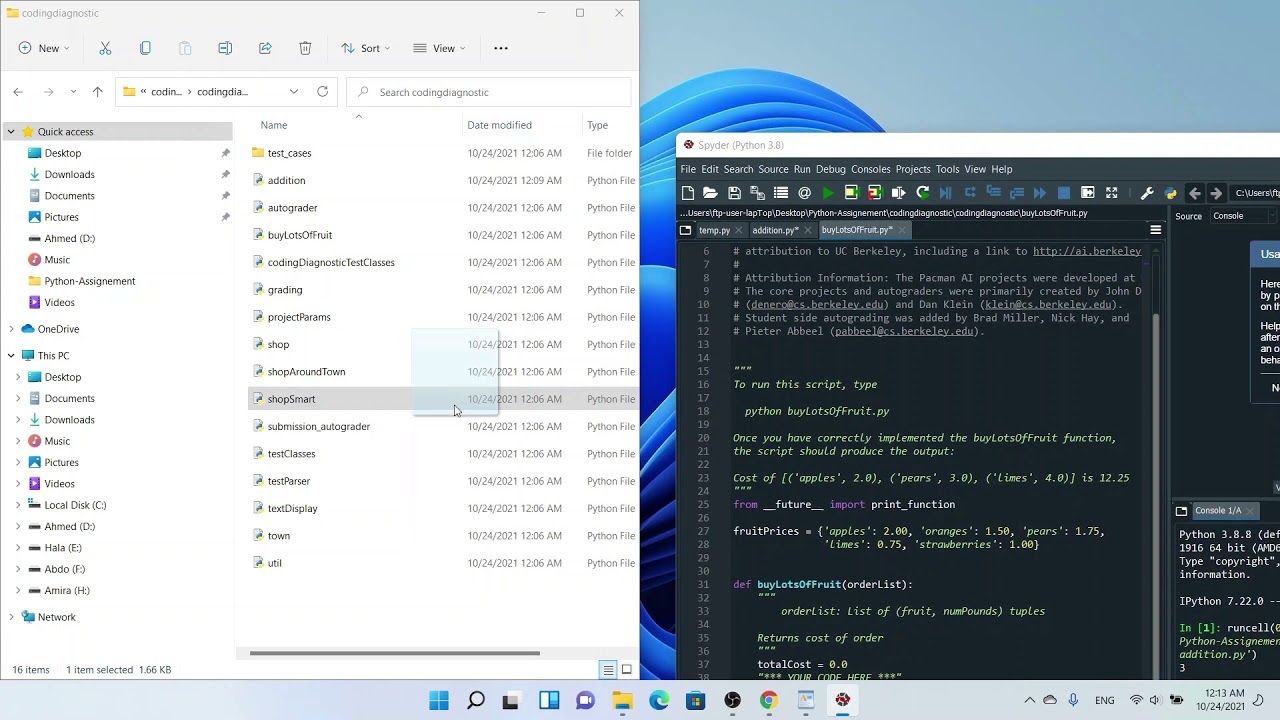Go up one folder level in Explorer
Screen dimensions: 1280x720
coord(97,92)
